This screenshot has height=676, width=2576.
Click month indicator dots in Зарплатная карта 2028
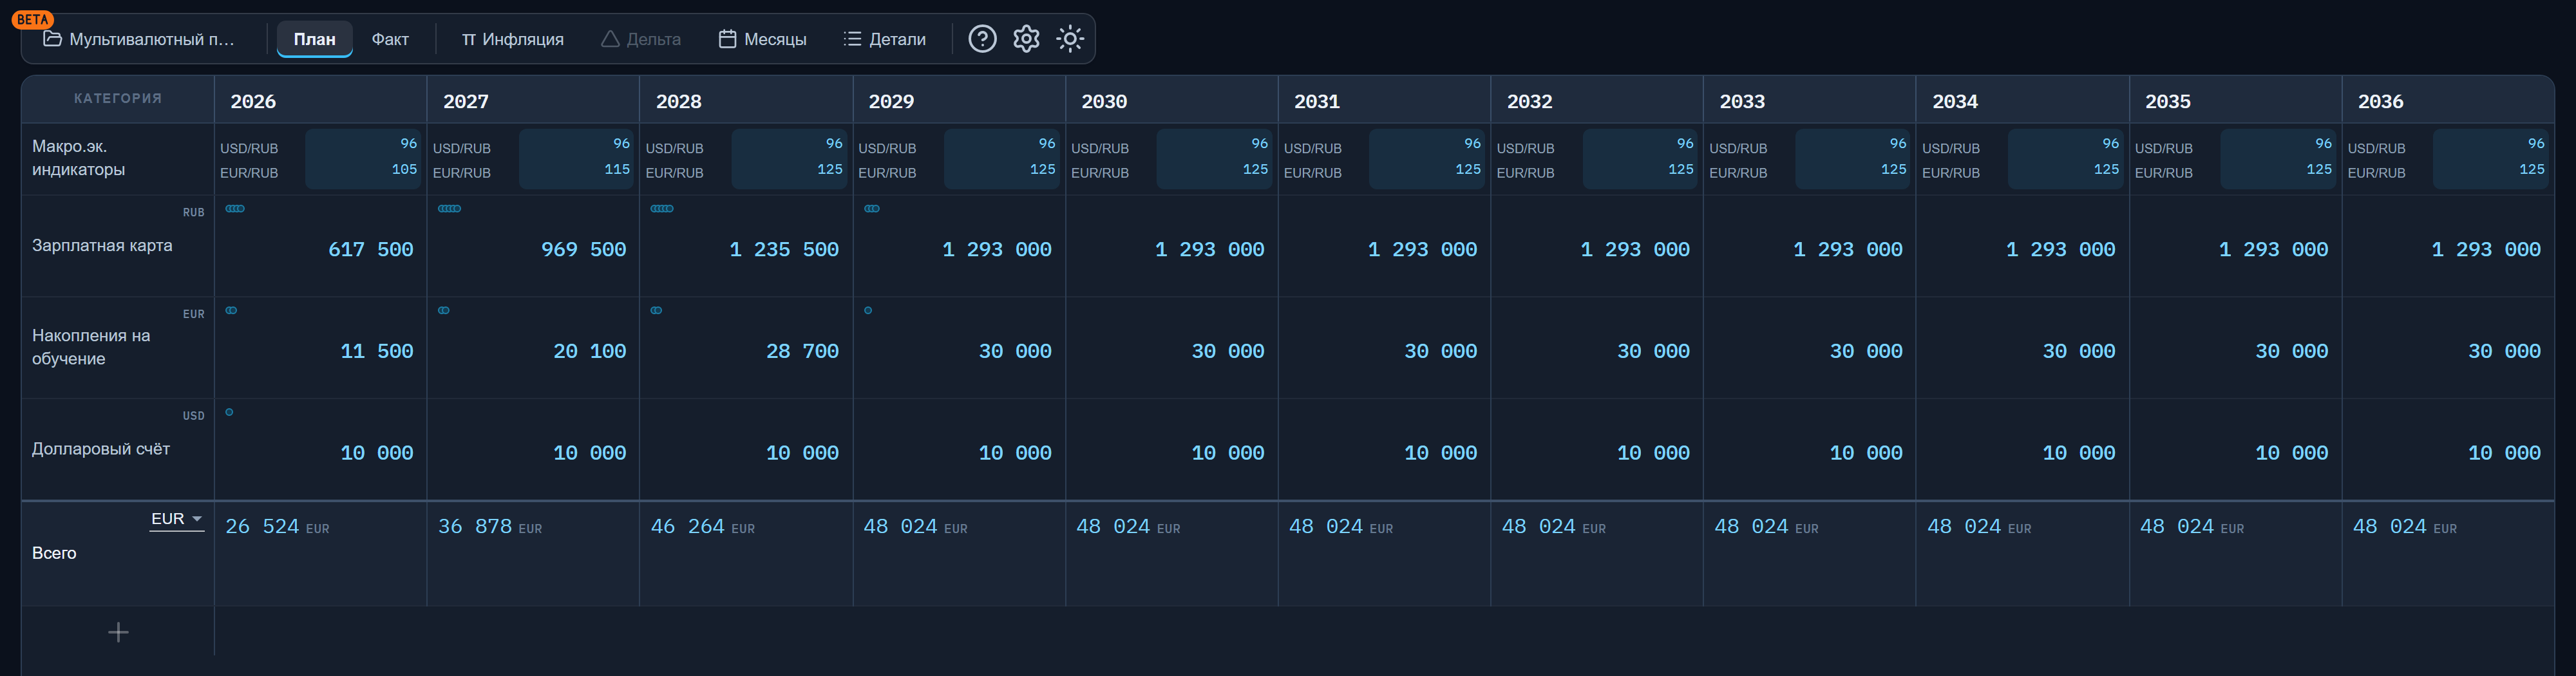coord(662,209)
